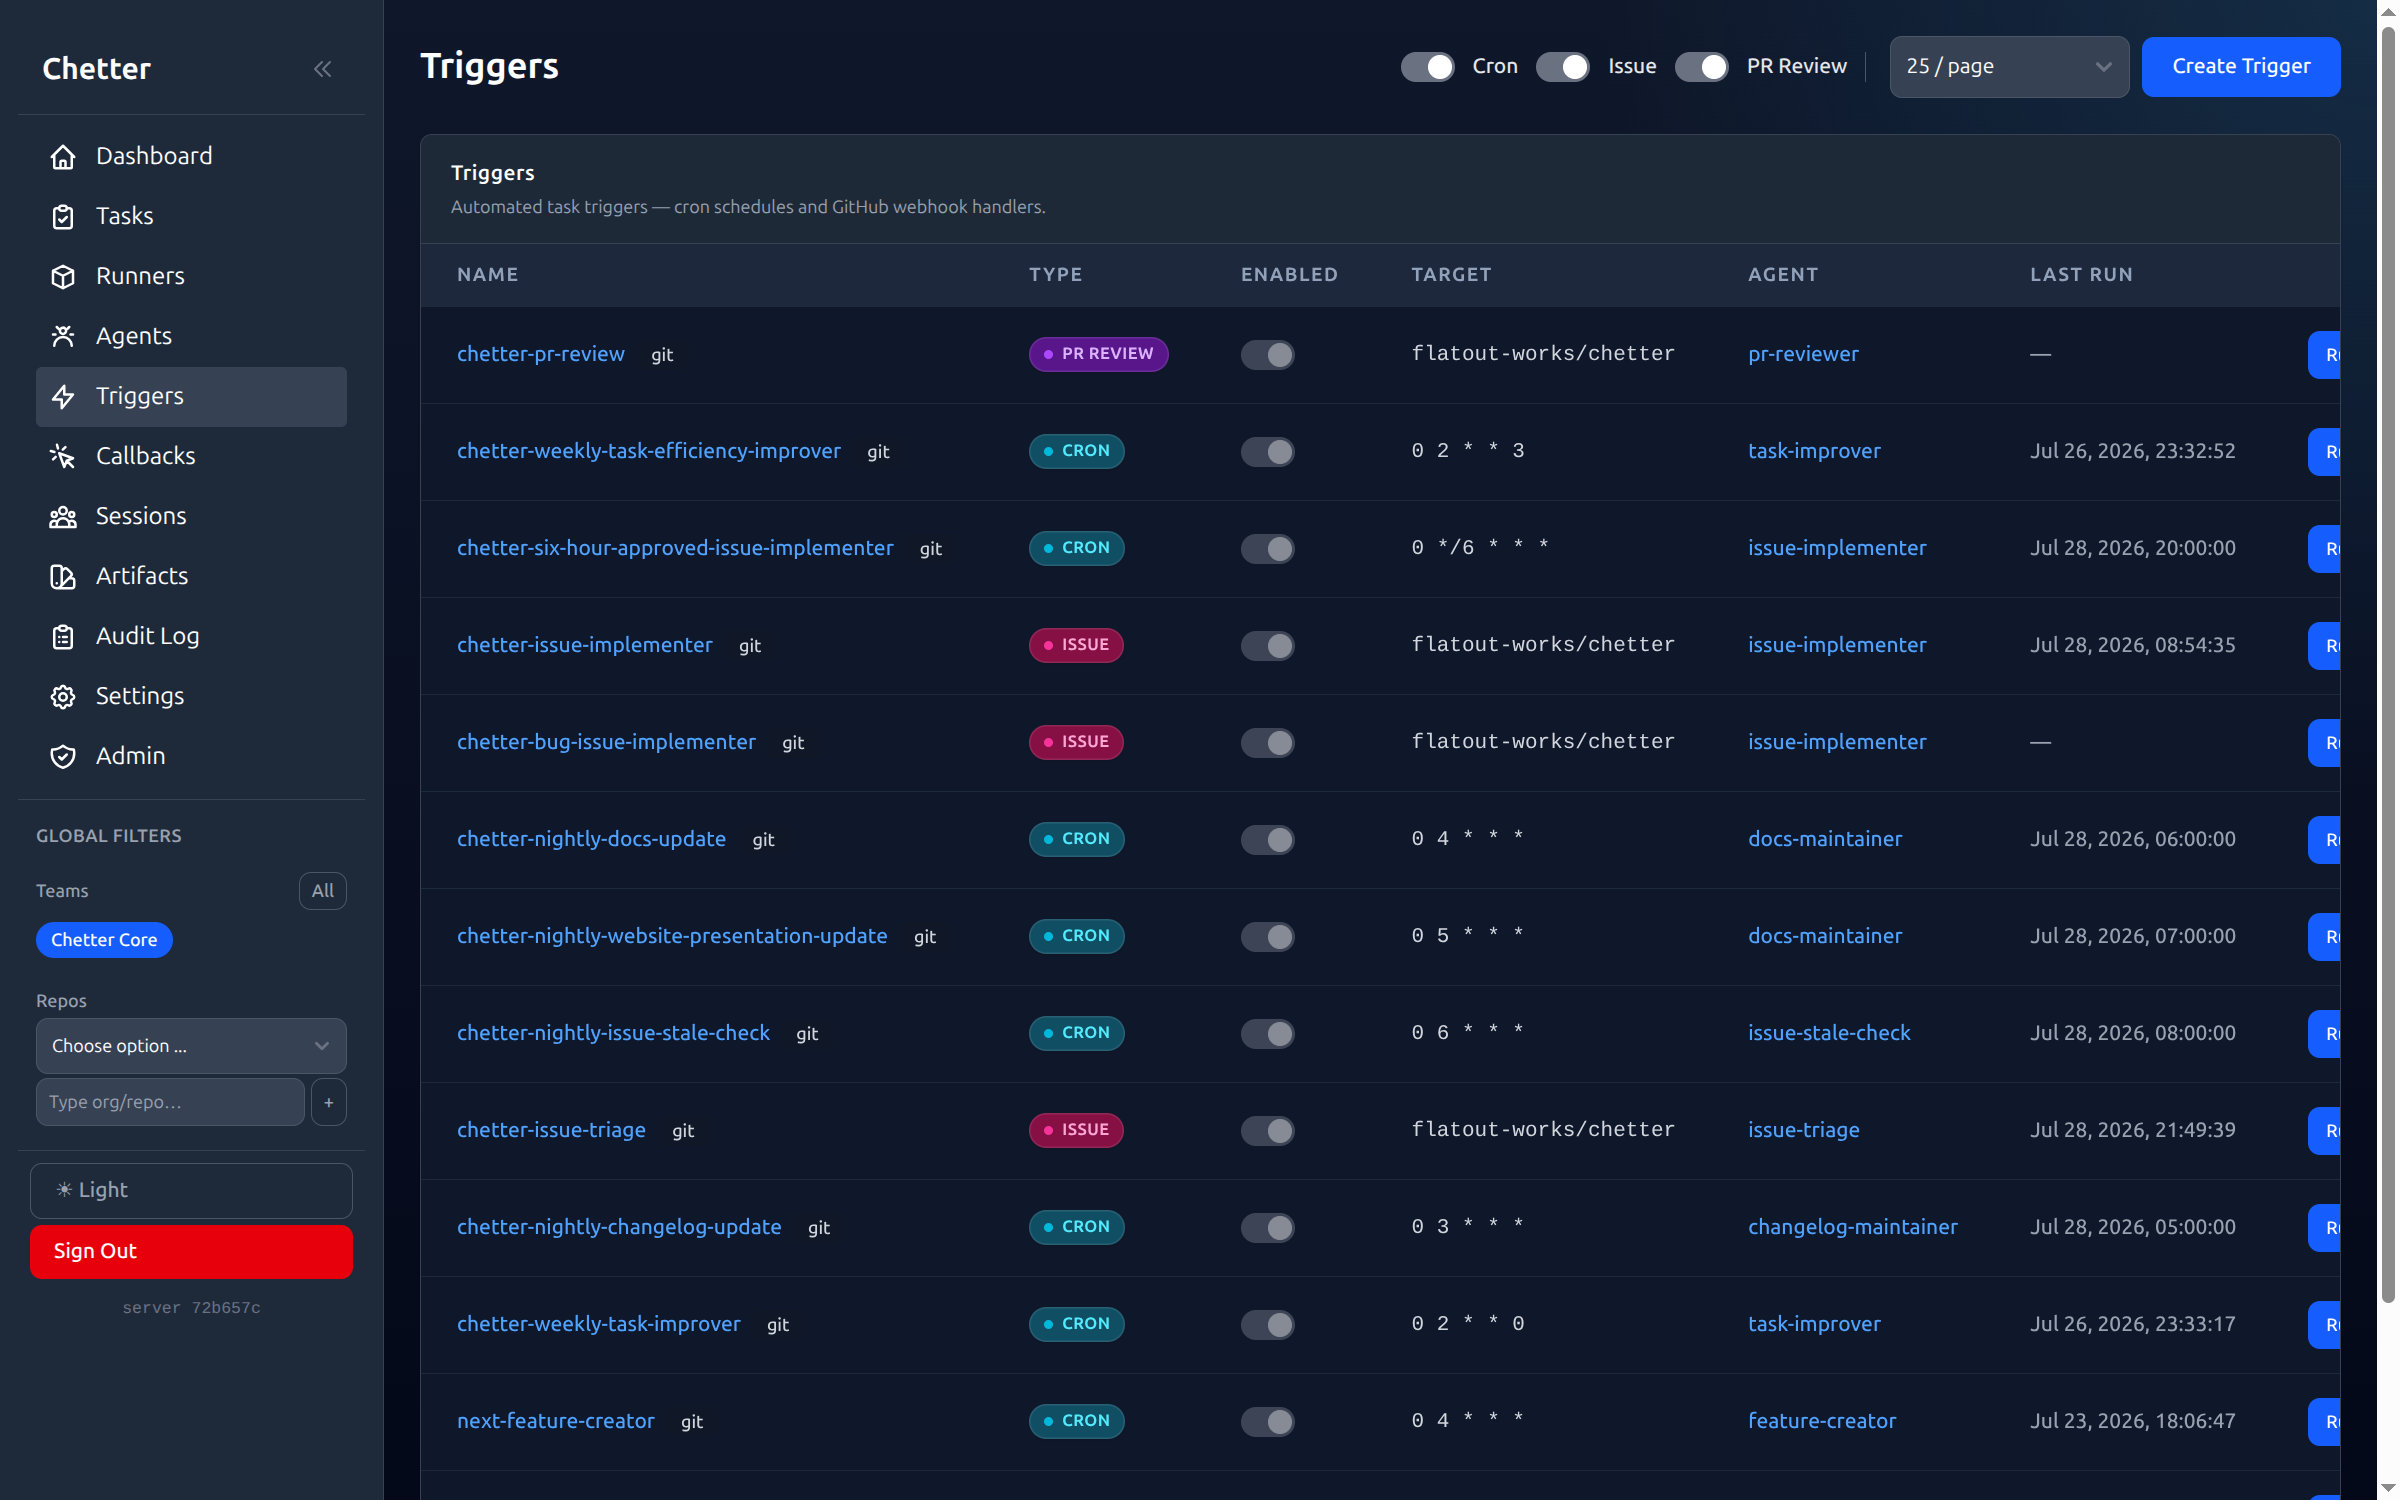2400x1500 pixels.
Task: Open the Dashboard page
Action: click(x=191, y=157)
